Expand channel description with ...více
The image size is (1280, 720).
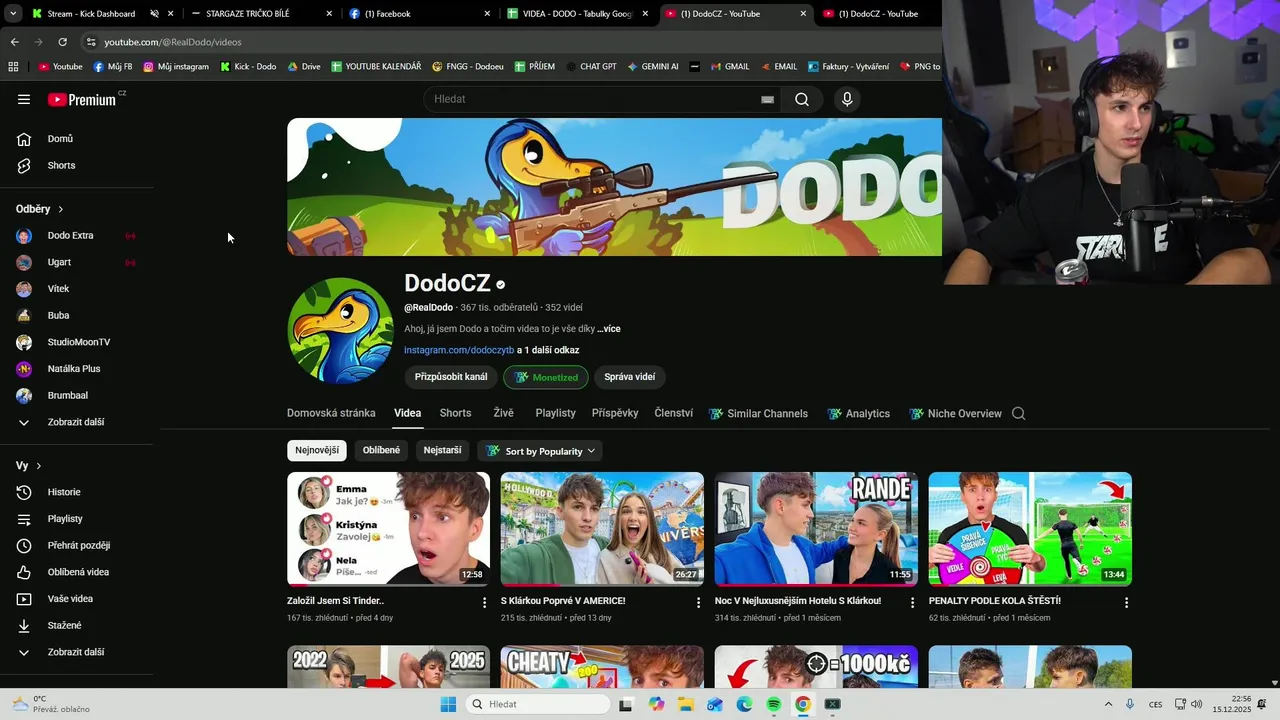(609, 329)
